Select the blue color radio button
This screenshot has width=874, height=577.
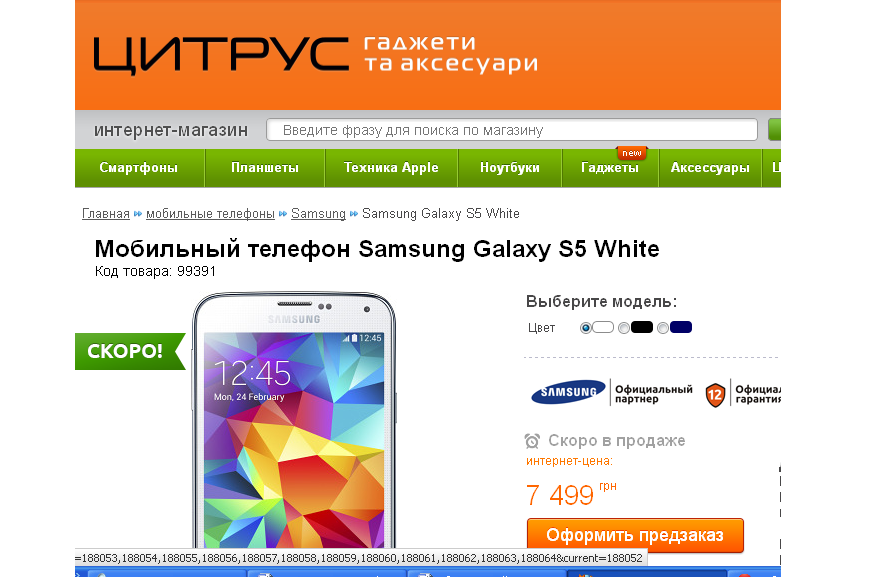coord(663,328)
